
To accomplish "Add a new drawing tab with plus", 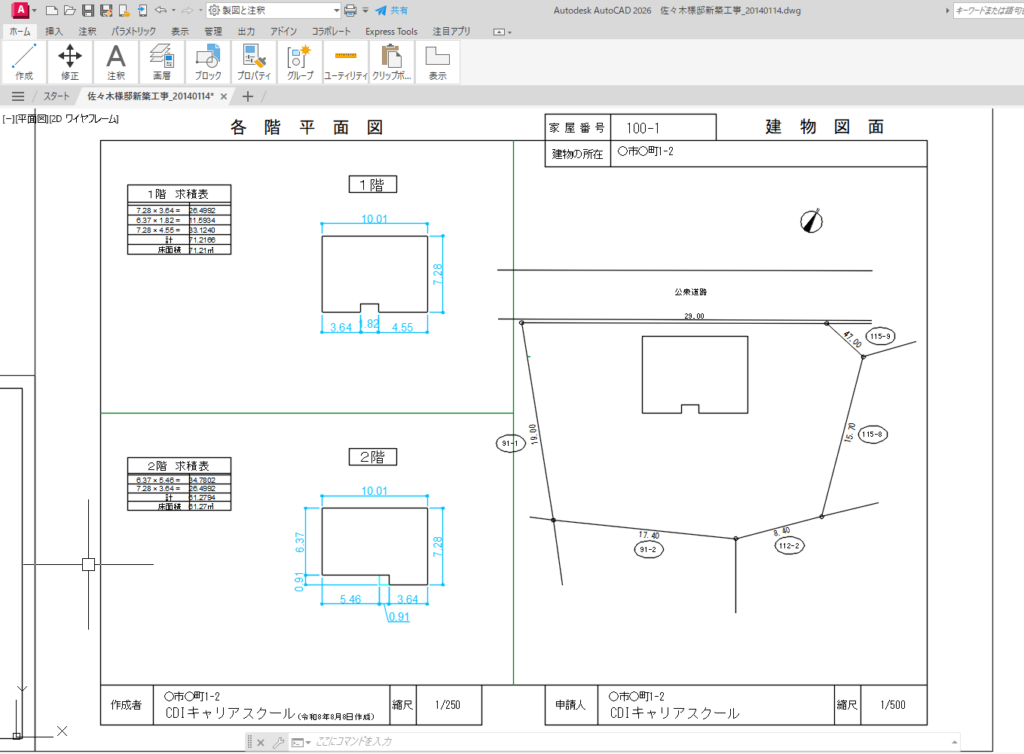I will [248, 97].
